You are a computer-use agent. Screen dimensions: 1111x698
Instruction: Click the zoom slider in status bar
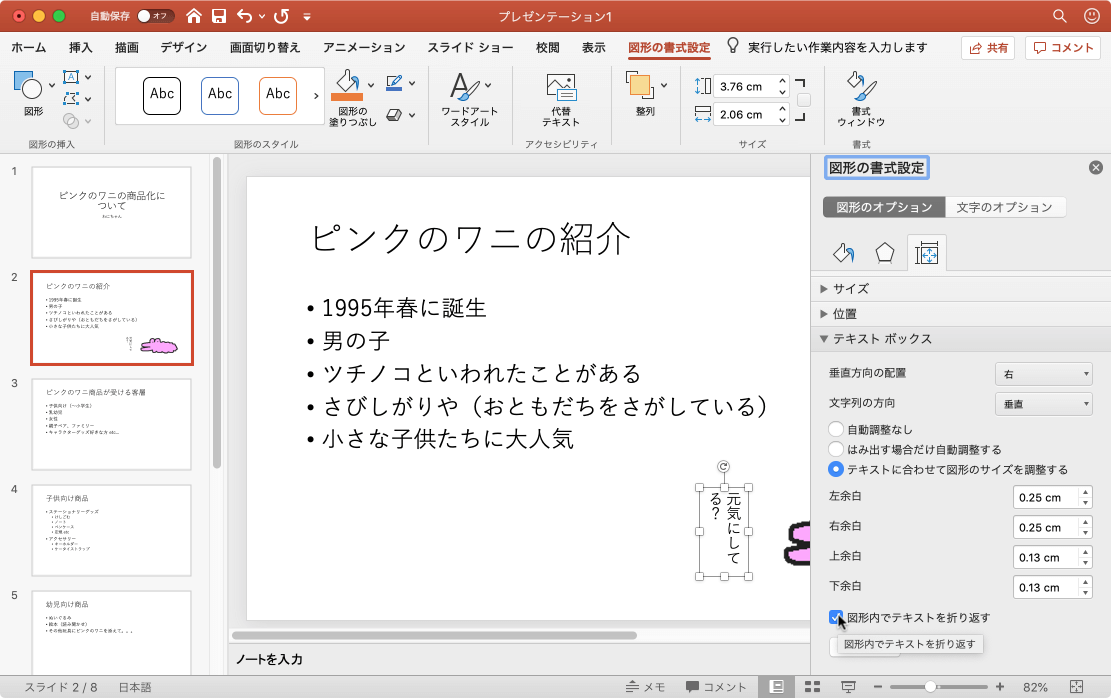tap(930, 687)
